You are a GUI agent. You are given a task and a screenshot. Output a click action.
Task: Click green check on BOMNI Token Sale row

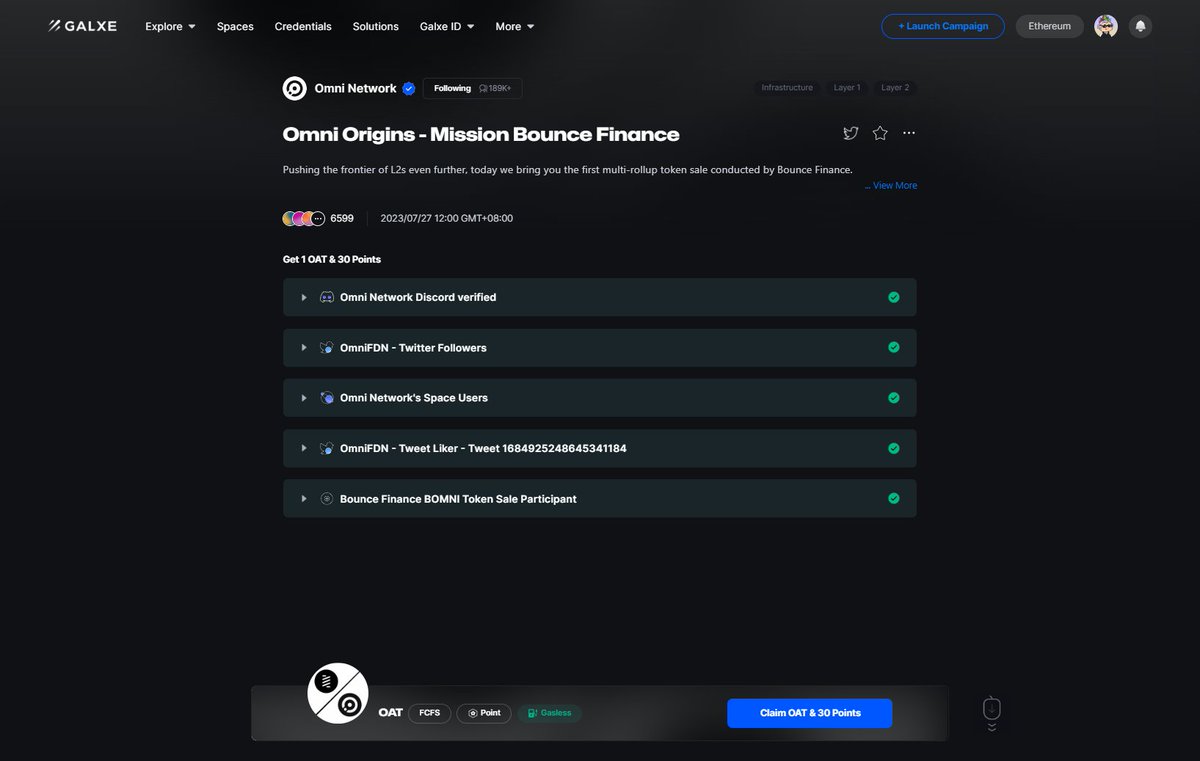tap(894, 498)
